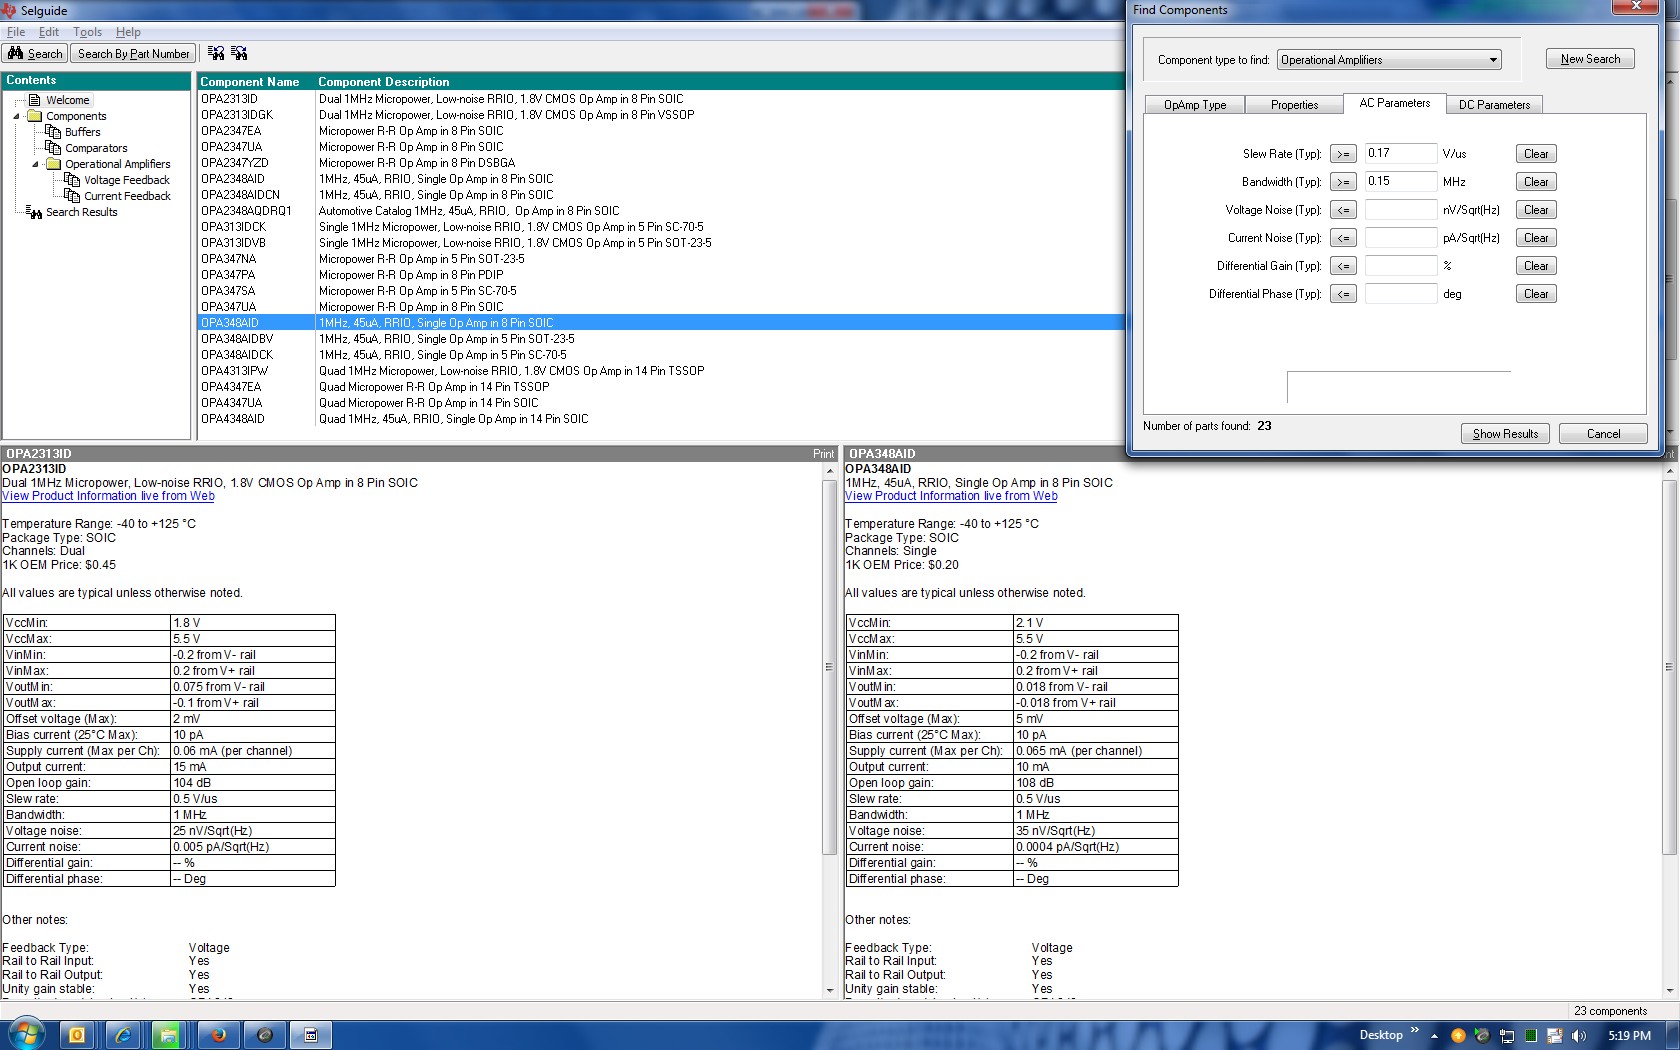
Task: Toggle the Current Noise comparison operator
Action: click(x=1343, y=238)
